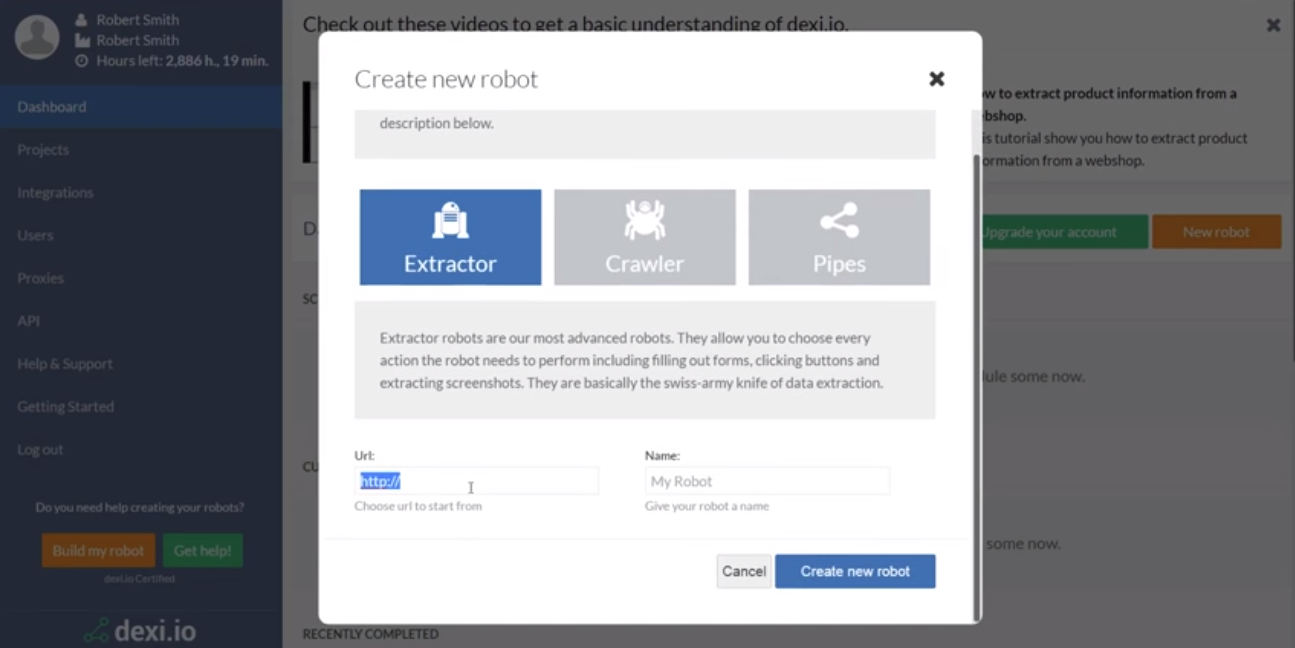Choose the Crawler robot type tile

click(645, 237)
